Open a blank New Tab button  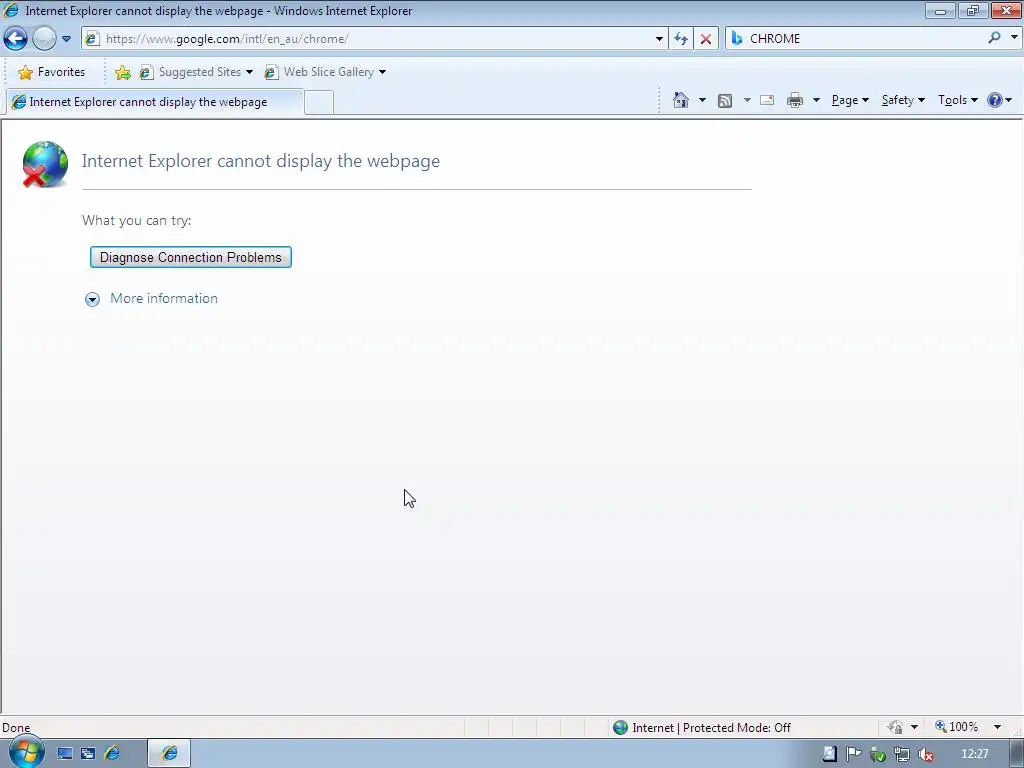[x=319, y=103]
